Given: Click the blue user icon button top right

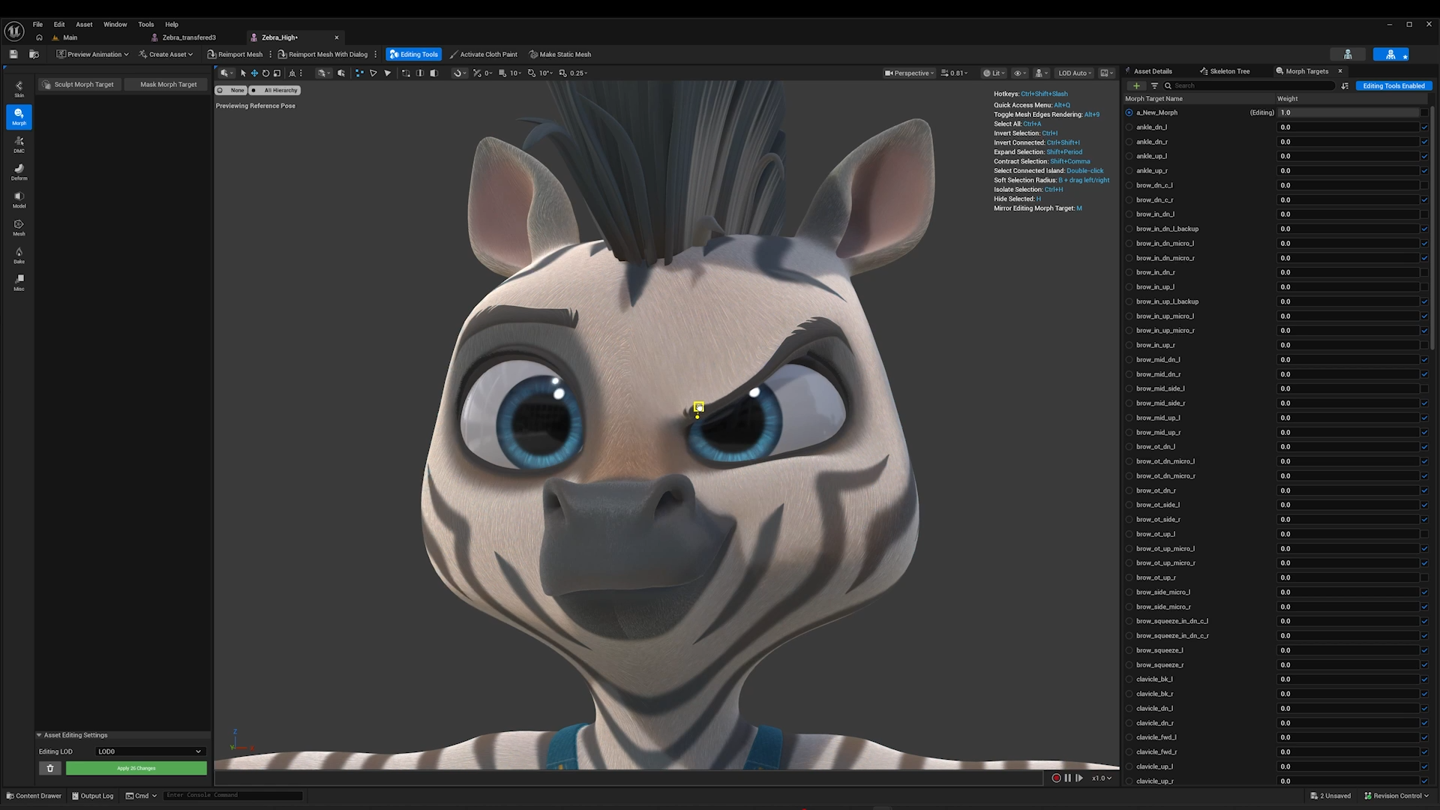Looking at the screenshot, I should point(1391,54).
